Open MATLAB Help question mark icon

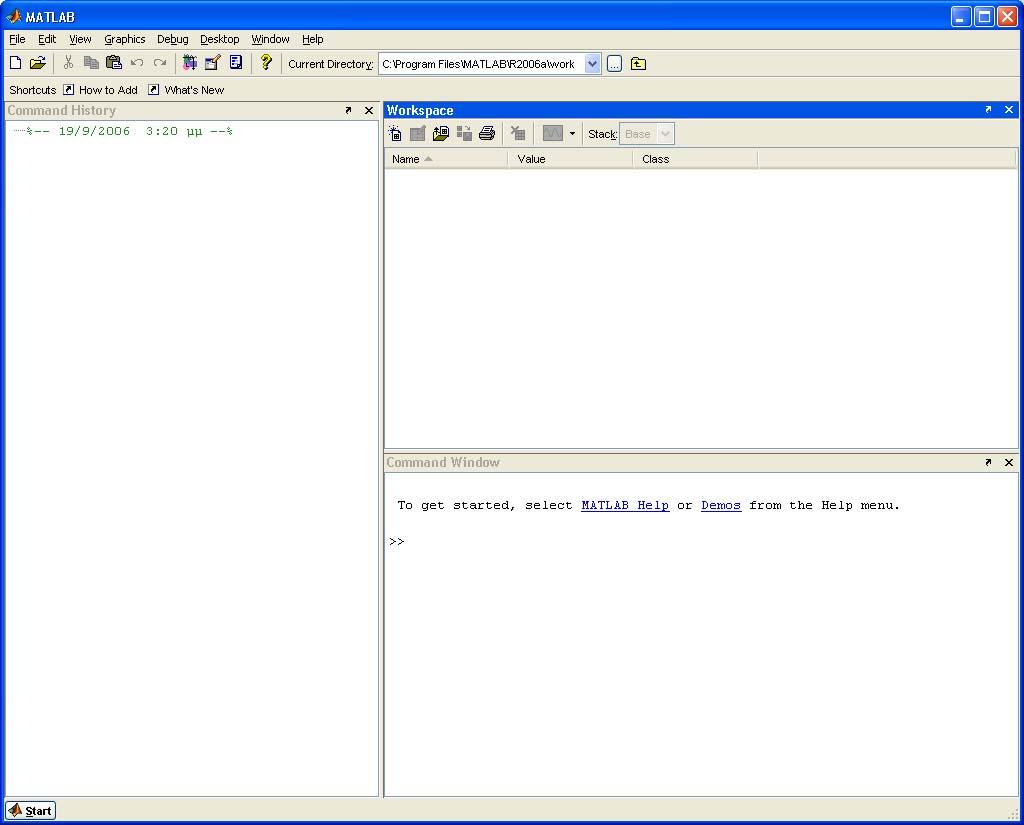[266, 63]
